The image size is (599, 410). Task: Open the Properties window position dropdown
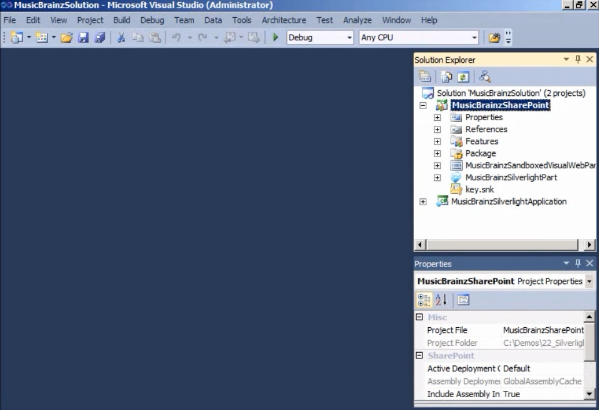click(x=566, y=263)
